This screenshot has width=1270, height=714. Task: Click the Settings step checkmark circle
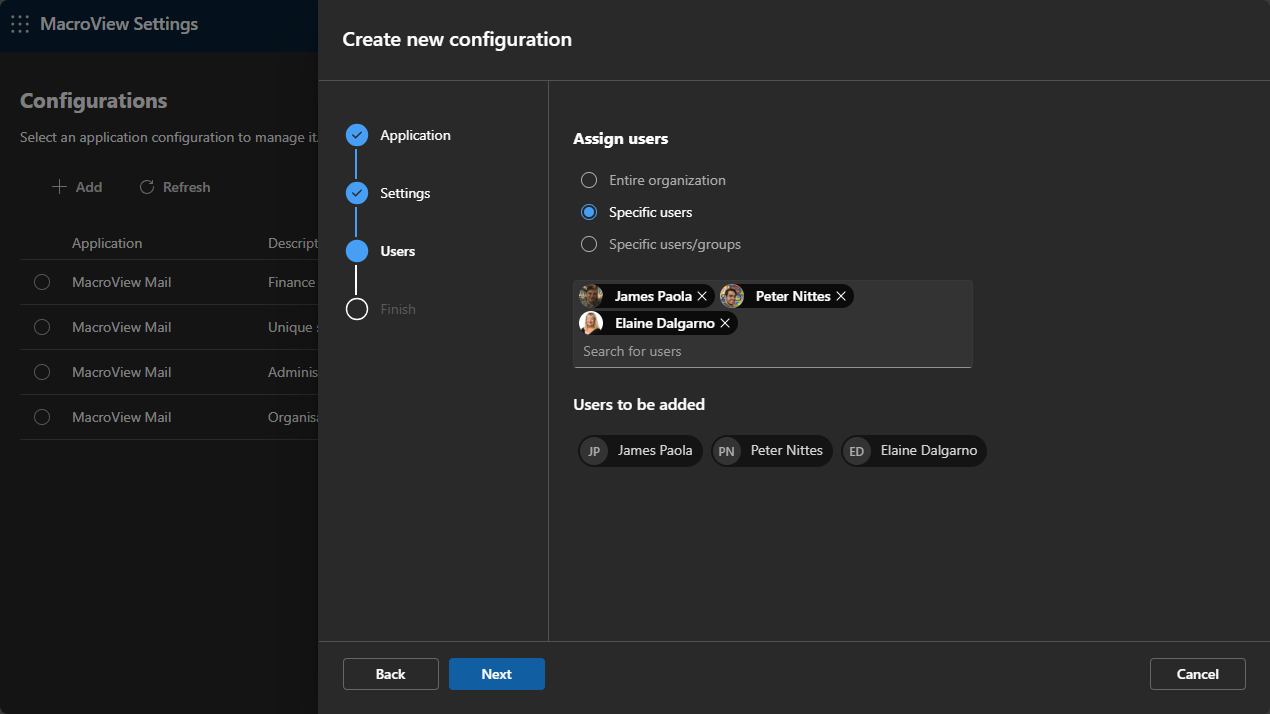pos(357,193)
